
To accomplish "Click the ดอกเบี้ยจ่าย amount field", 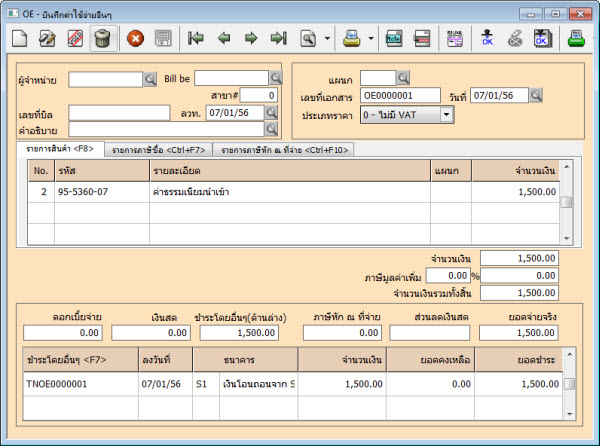I will pos(63,333).
